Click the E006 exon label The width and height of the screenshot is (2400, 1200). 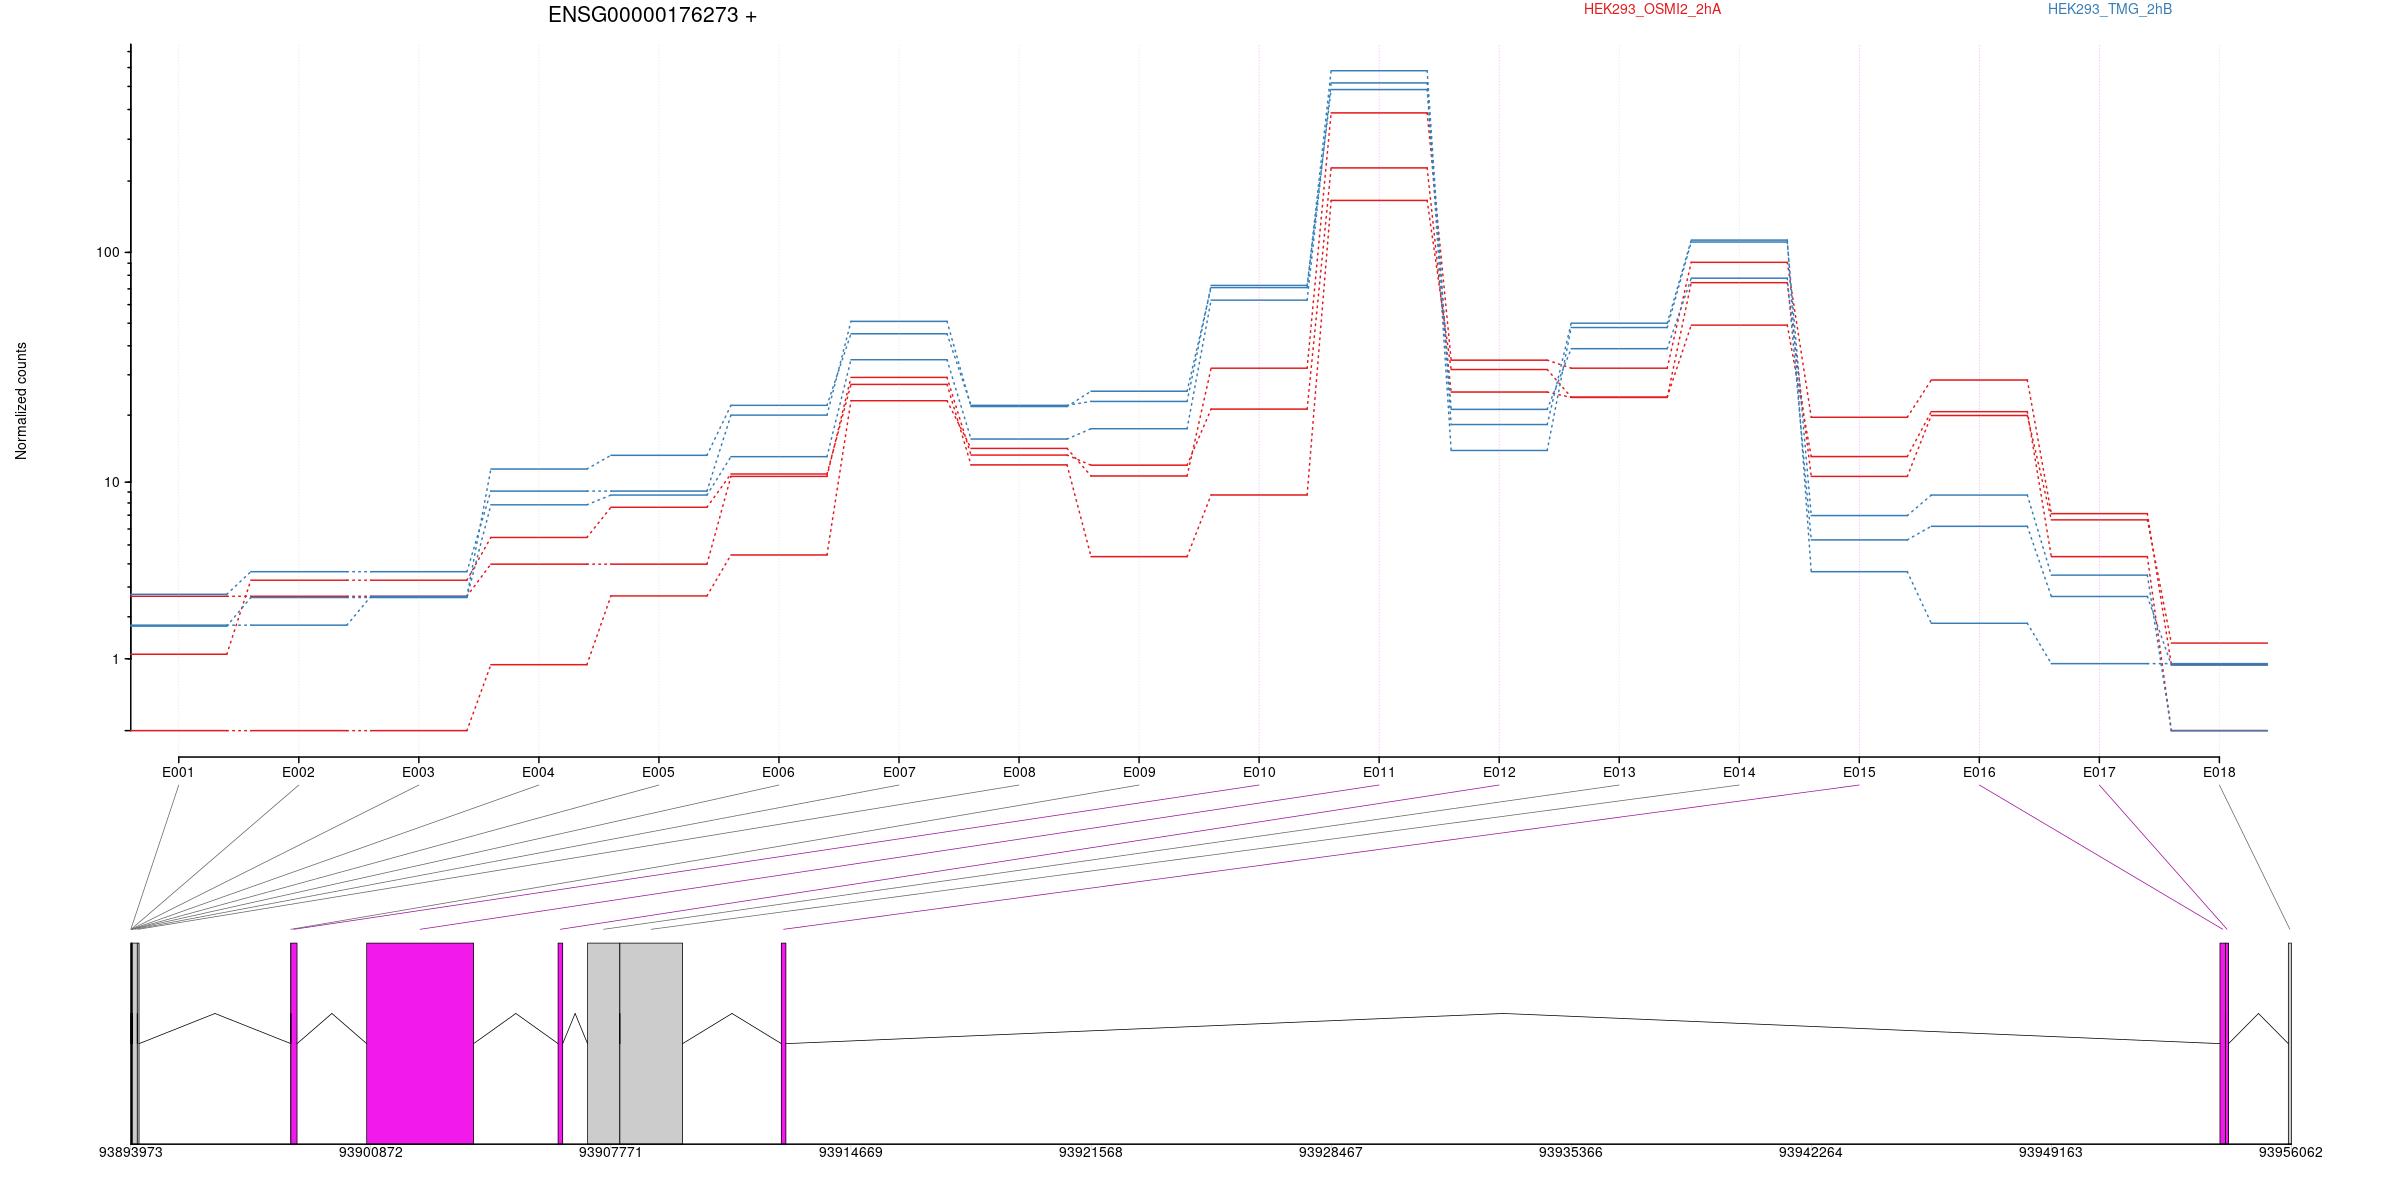(778, 772)
